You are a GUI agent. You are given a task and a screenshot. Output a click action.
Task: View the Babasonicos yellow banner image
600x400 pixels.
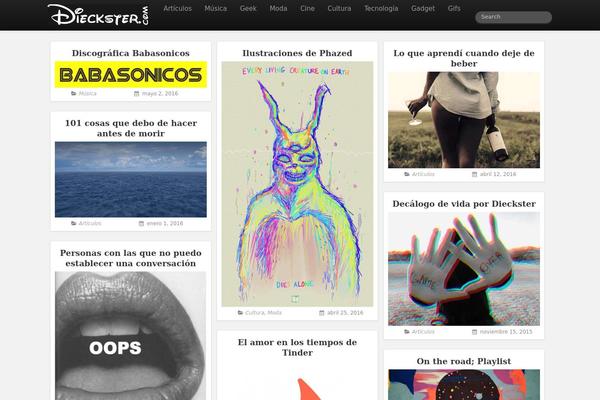130,75
